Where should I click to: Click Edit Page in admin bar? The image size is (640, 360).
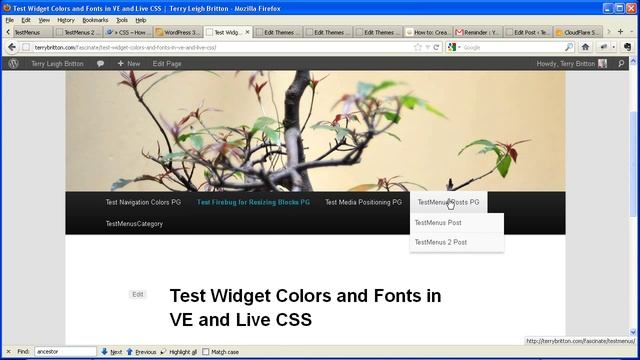click(167, 64)
